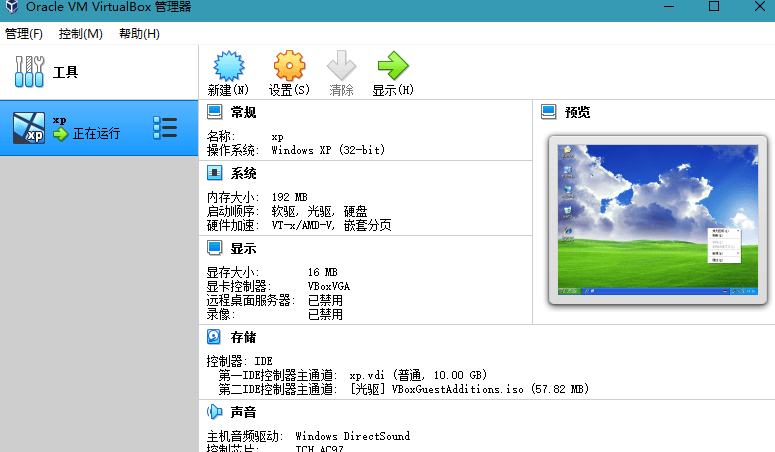Click boot order value 软驱, 光驱, 硬盘
Image resolution: width=775 pixels, height=452 pixels.
coord(320,211)
